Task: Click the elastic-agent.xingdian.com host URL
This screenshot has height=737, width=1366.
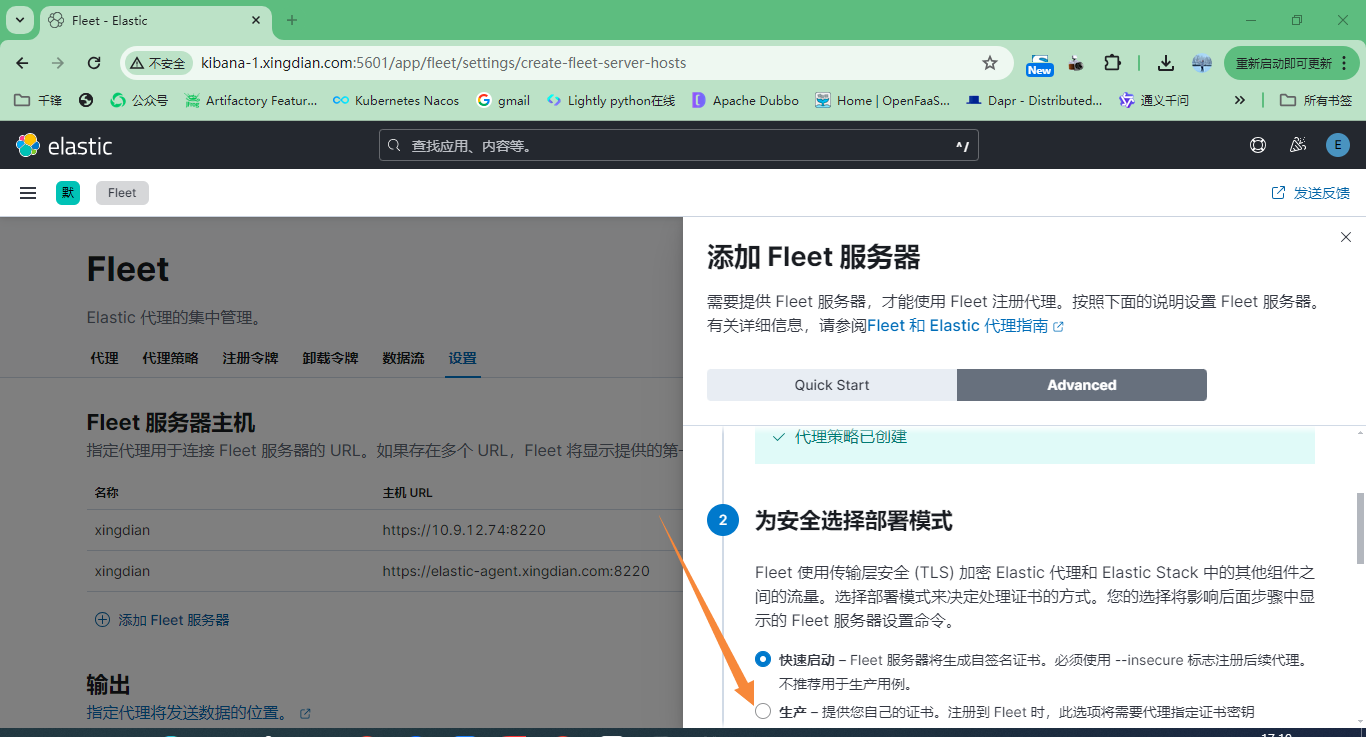Action: coord(516,571)
